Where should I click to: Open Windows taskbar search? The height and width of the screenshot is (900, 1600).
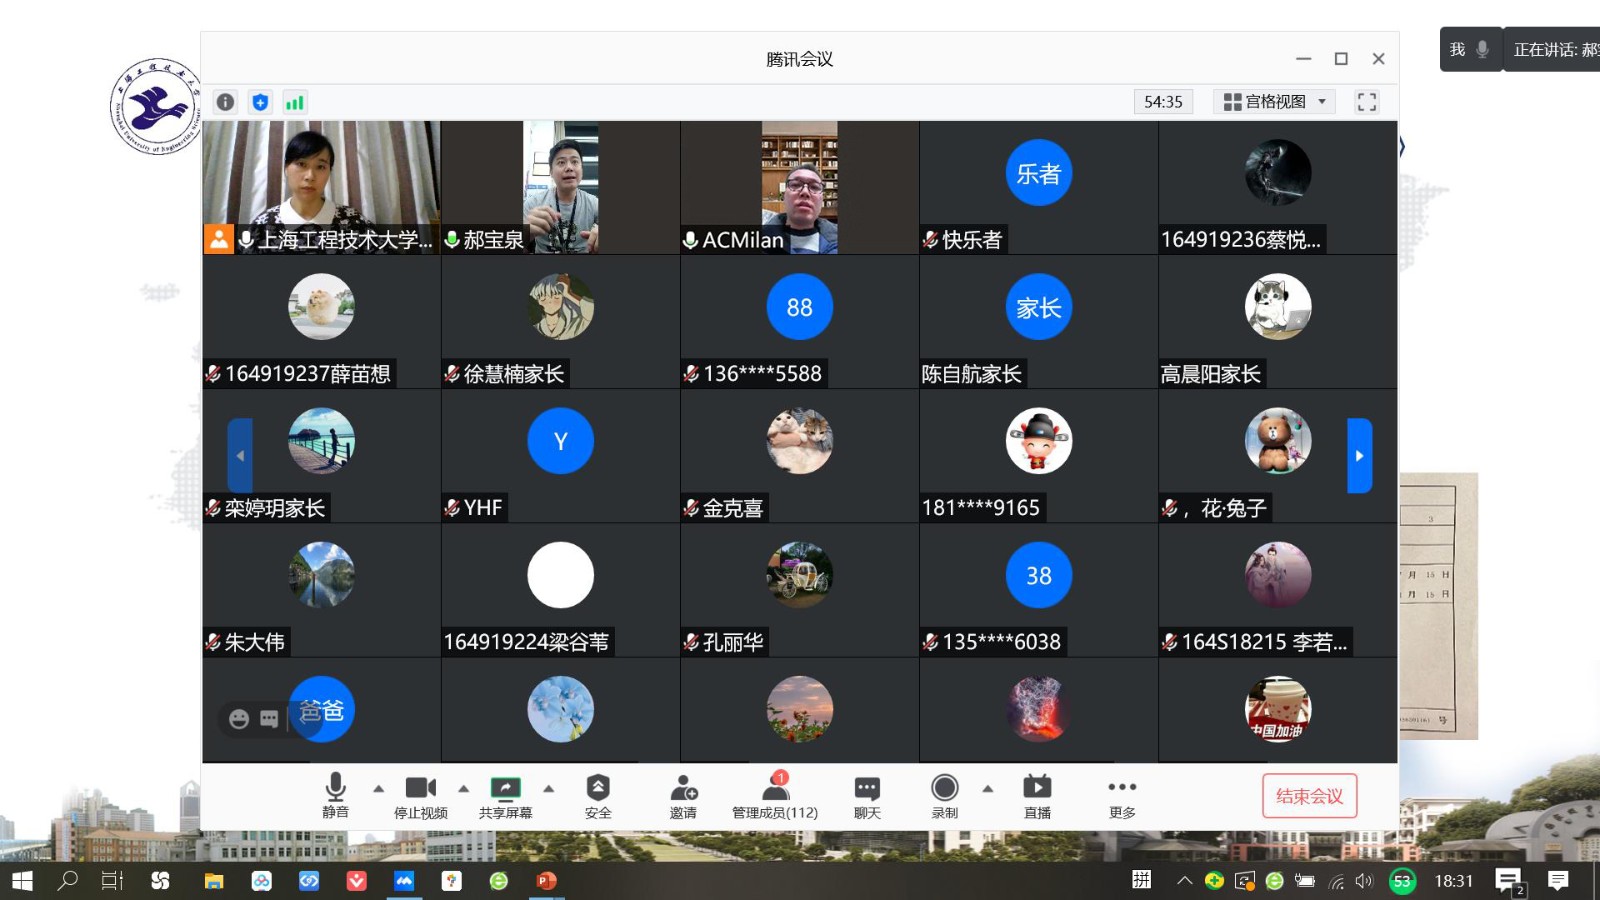[68, 880]
